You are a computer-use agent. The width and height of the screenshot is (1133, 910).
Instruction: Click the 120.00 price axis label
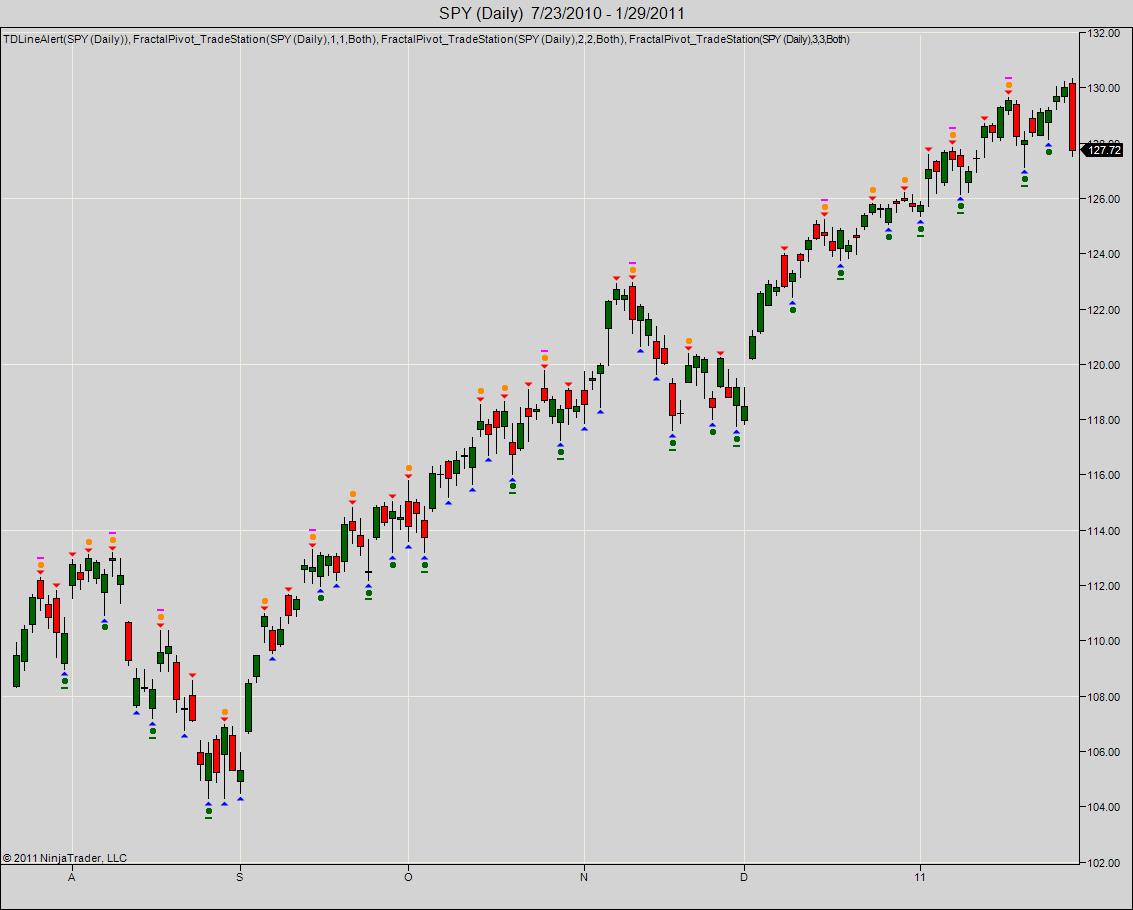1104,365
